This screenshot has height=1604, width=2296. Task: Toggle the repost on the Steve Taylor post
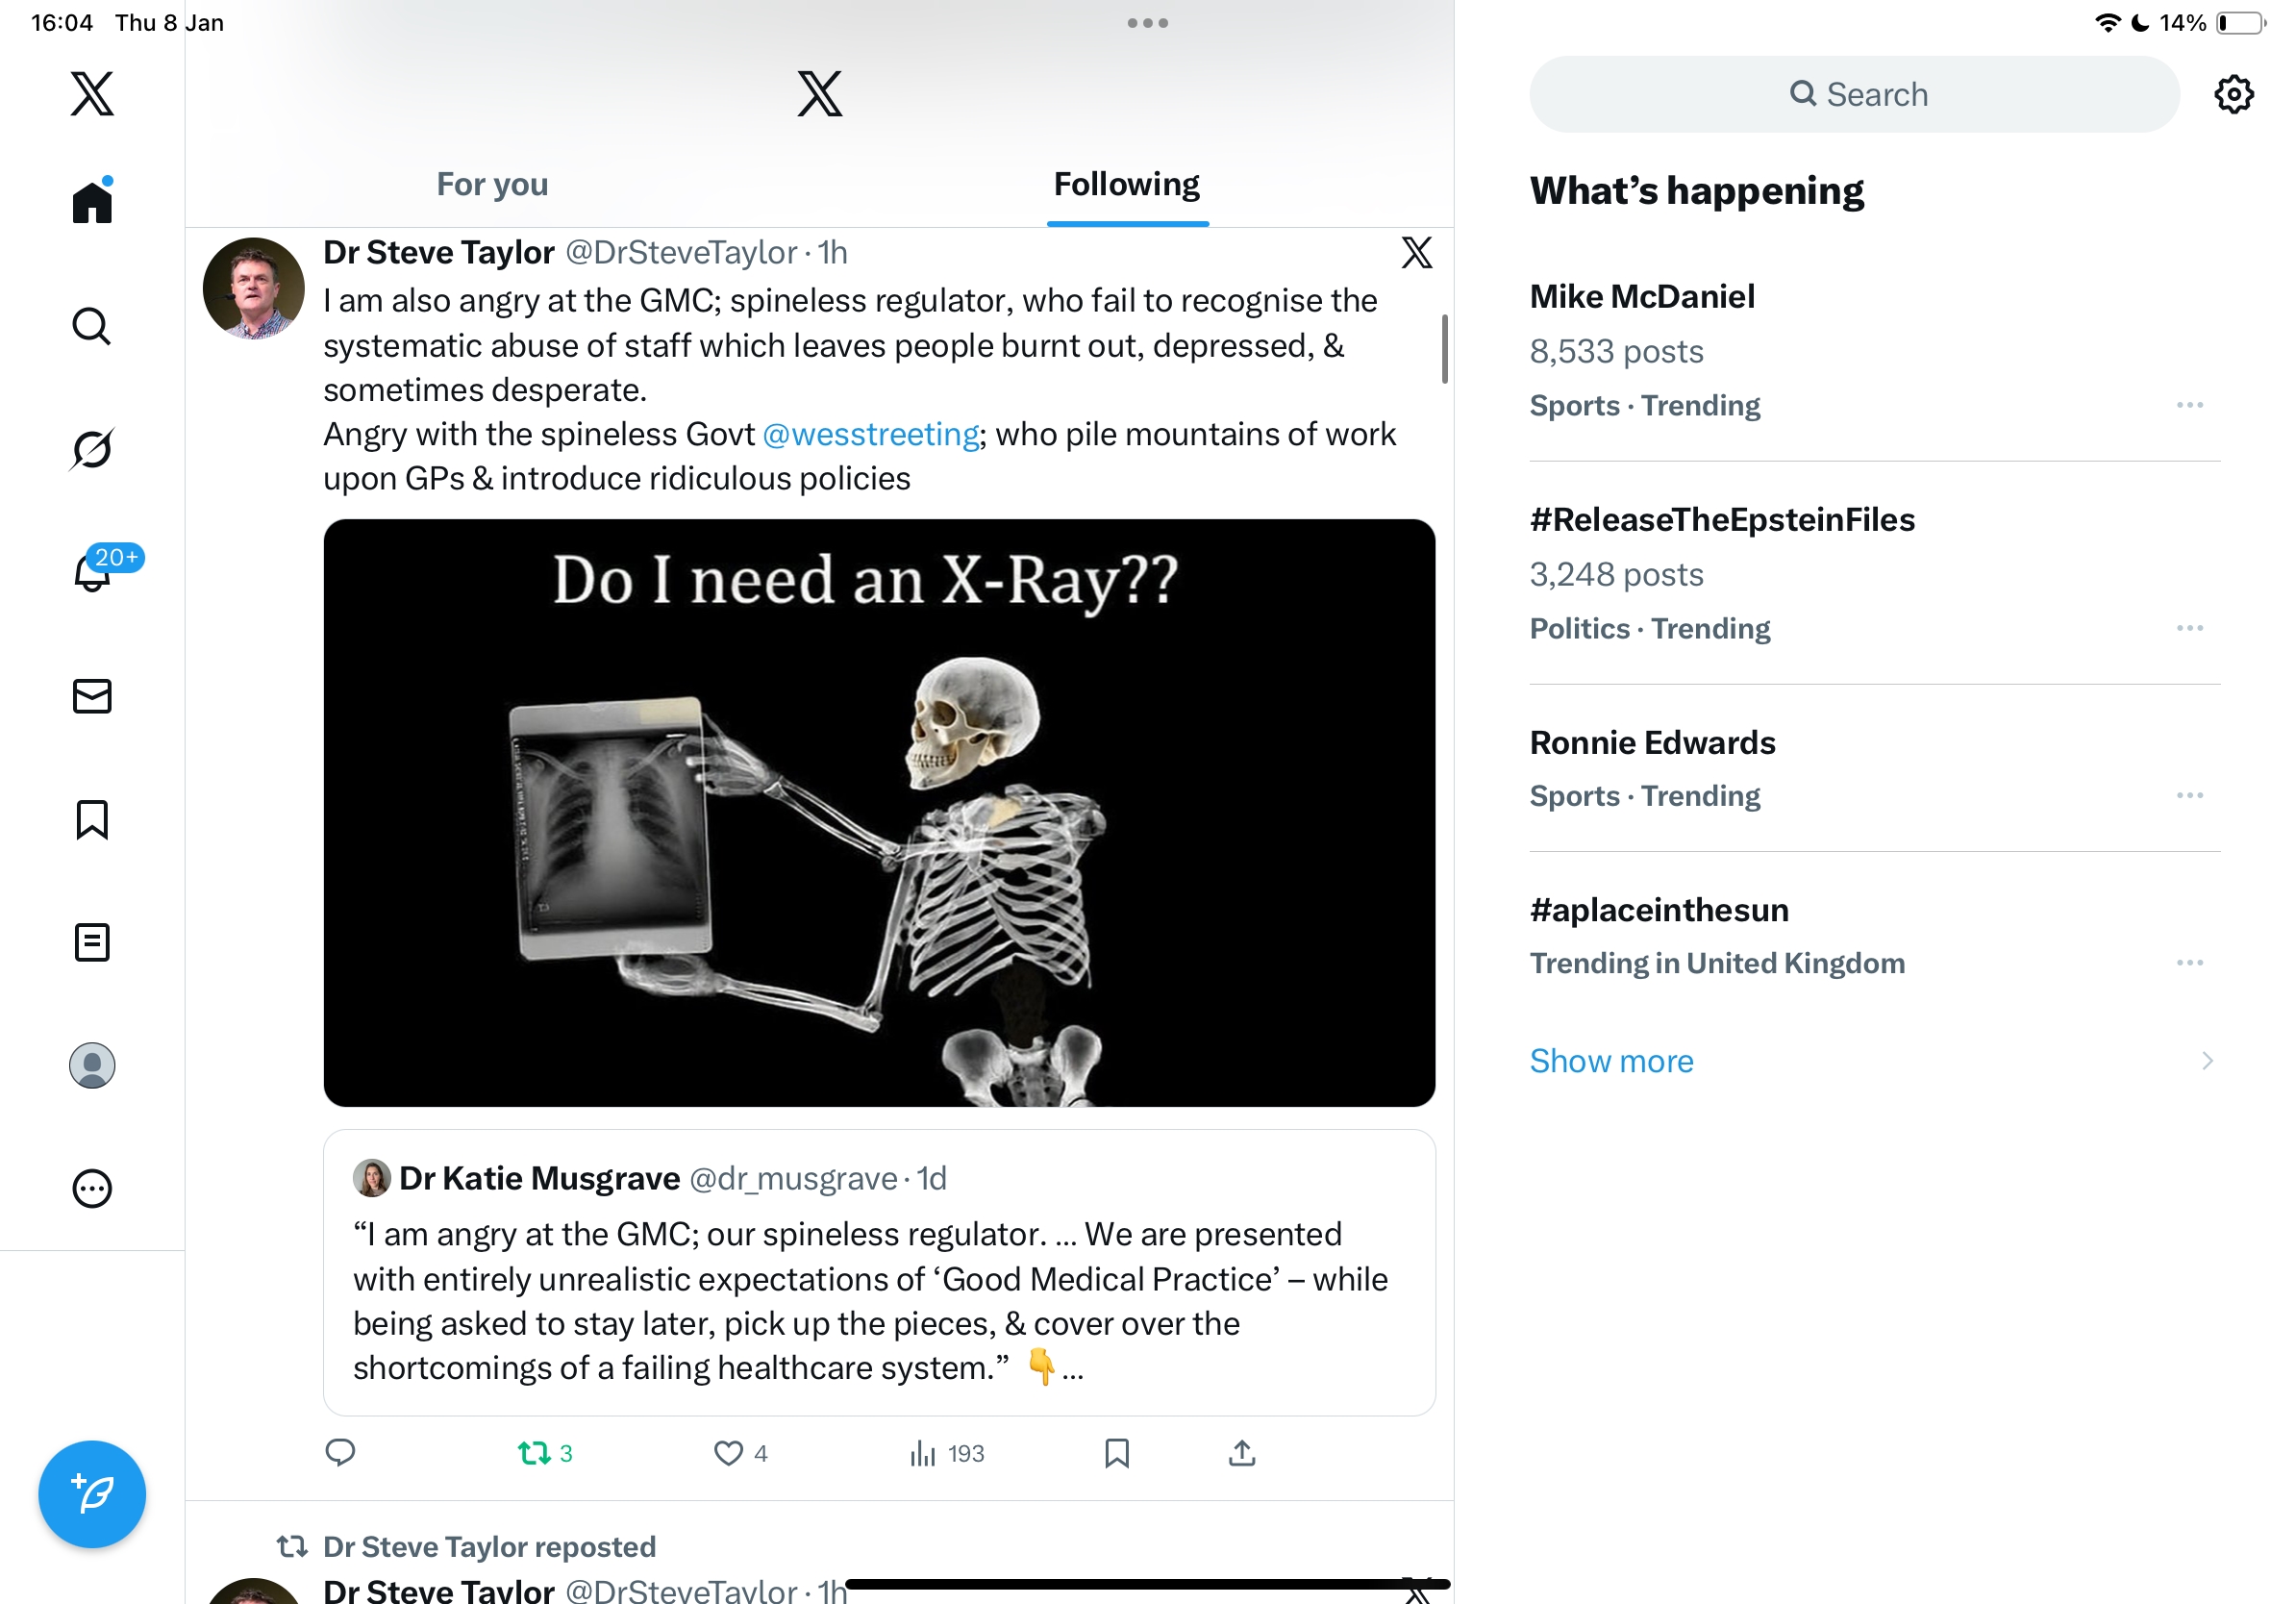(534, 1453)
